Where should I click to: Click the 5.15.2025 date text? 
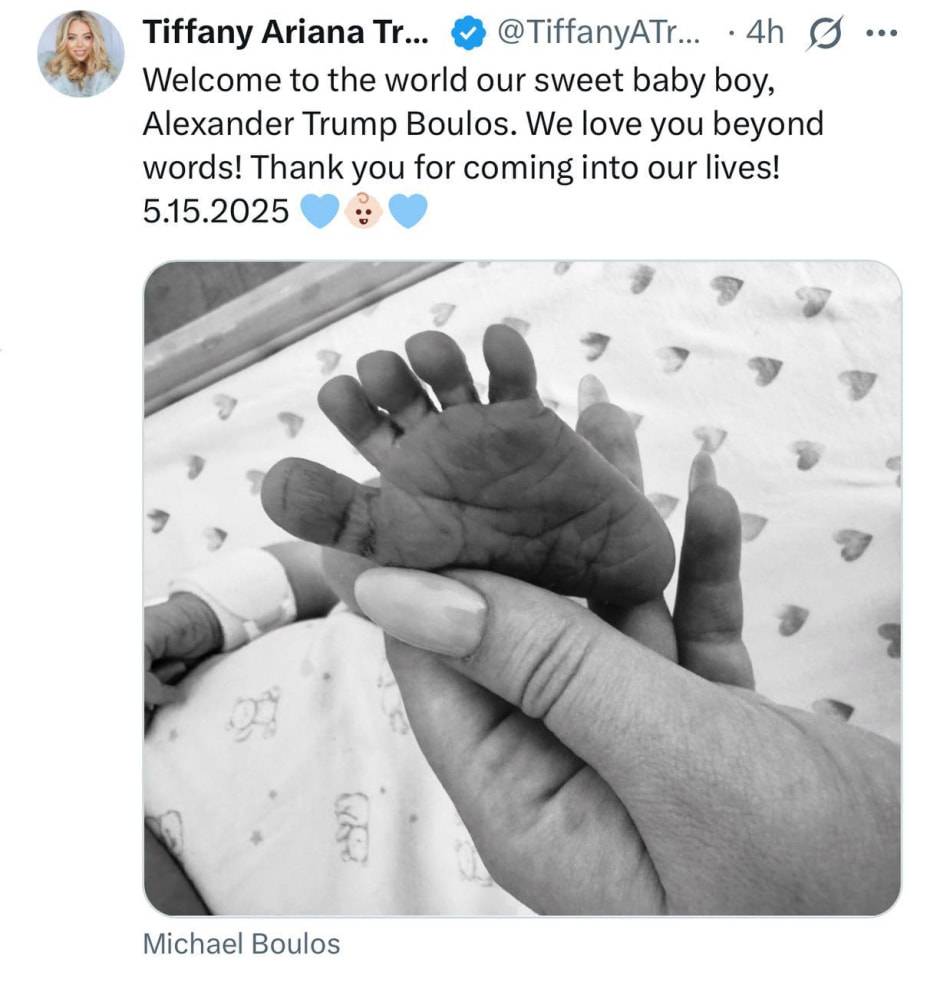point(216,211)
